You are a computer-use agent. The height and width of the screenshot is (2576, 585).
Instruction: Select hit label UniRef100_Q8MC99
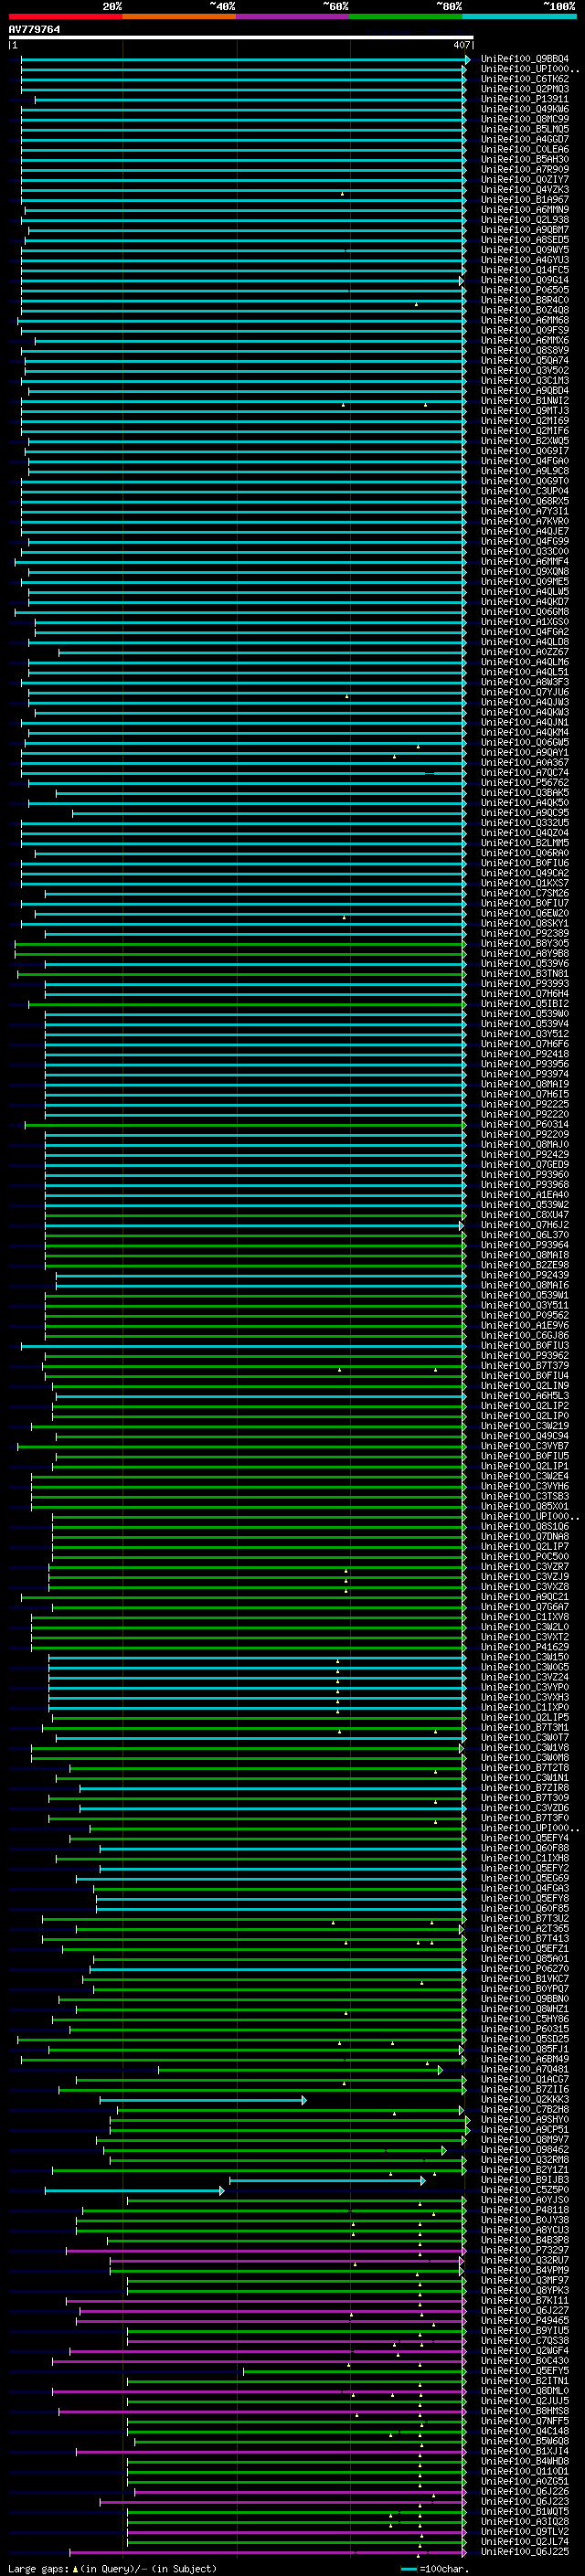(524, 119)
